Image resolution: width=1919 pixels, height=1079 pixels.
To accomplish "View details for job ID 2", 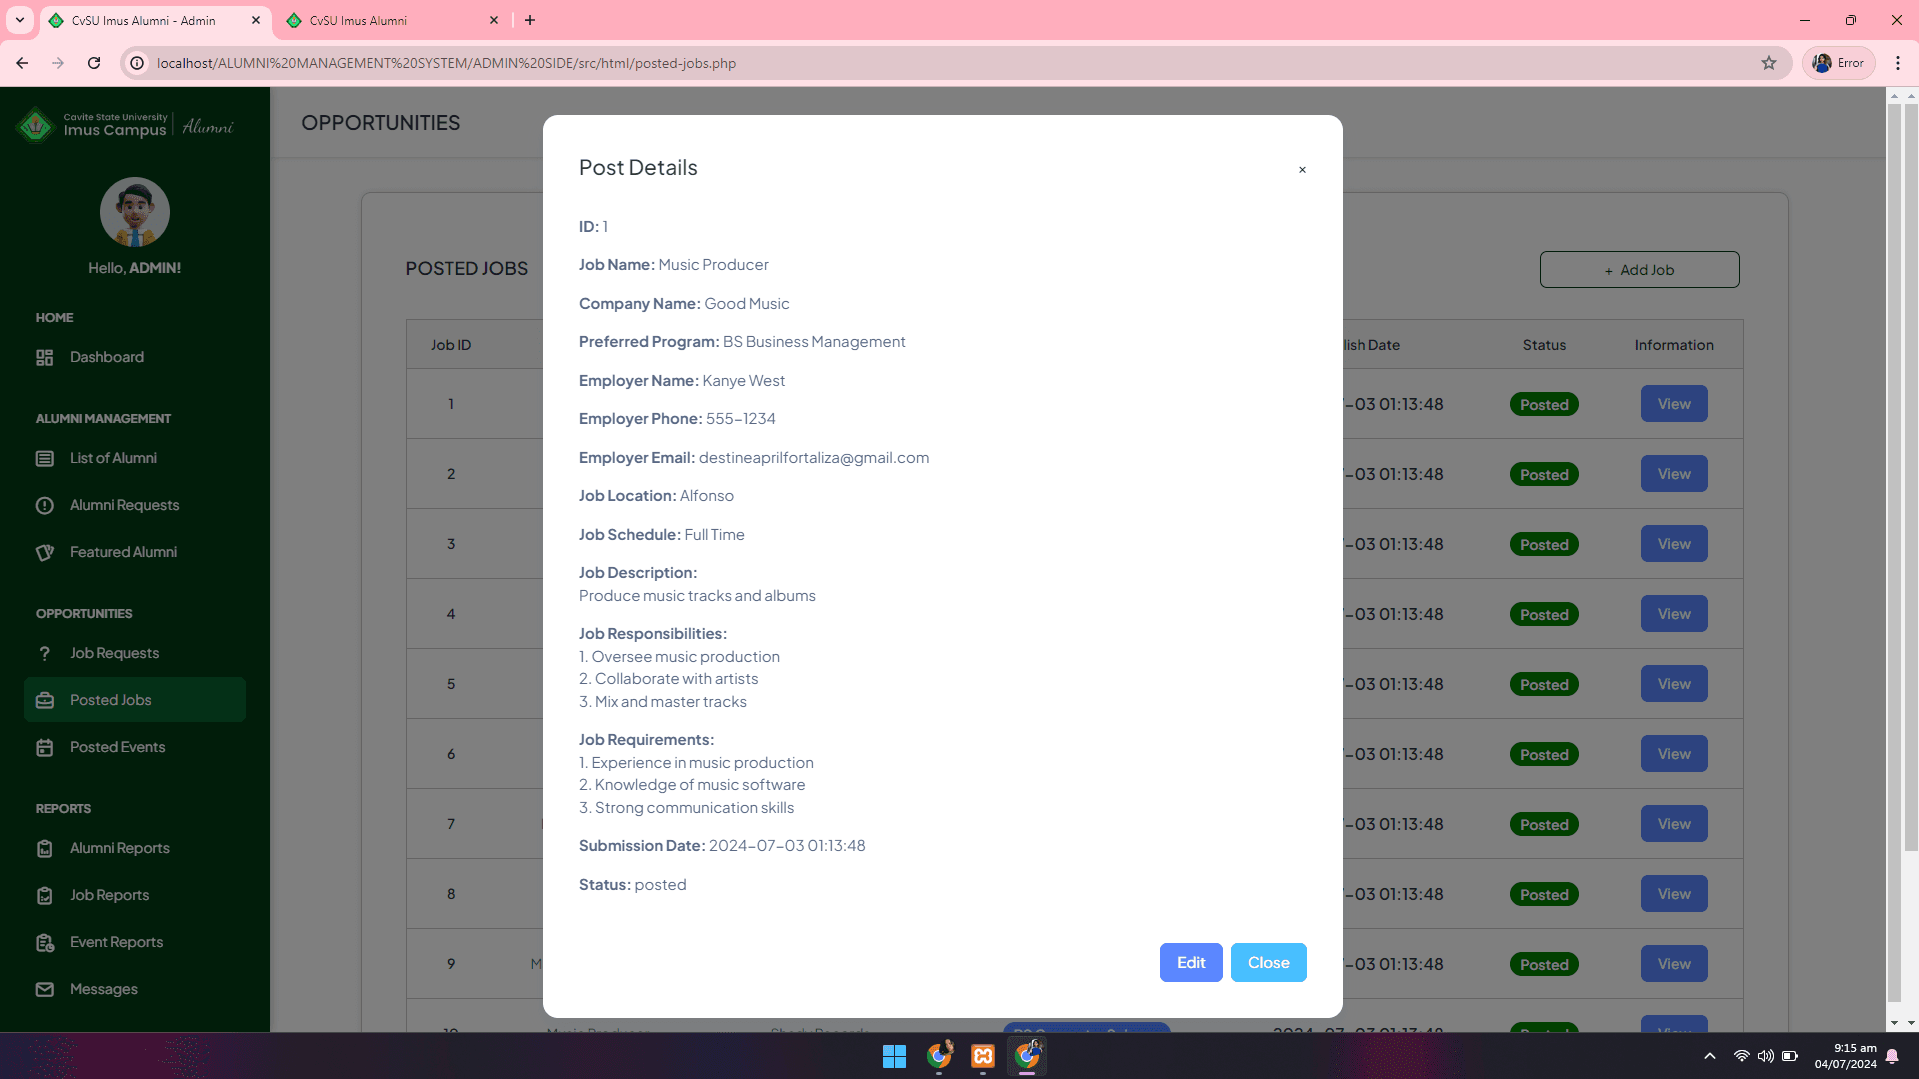I will tap(1674, 474).
